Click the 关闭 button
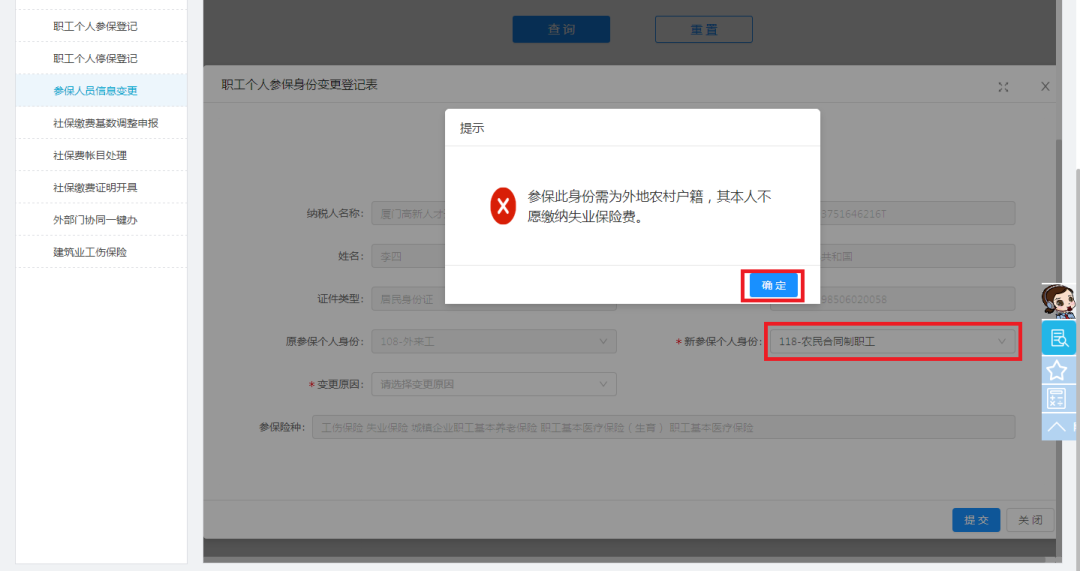The width and height of the screenshot is (1080, 571). coord(1030,520)
